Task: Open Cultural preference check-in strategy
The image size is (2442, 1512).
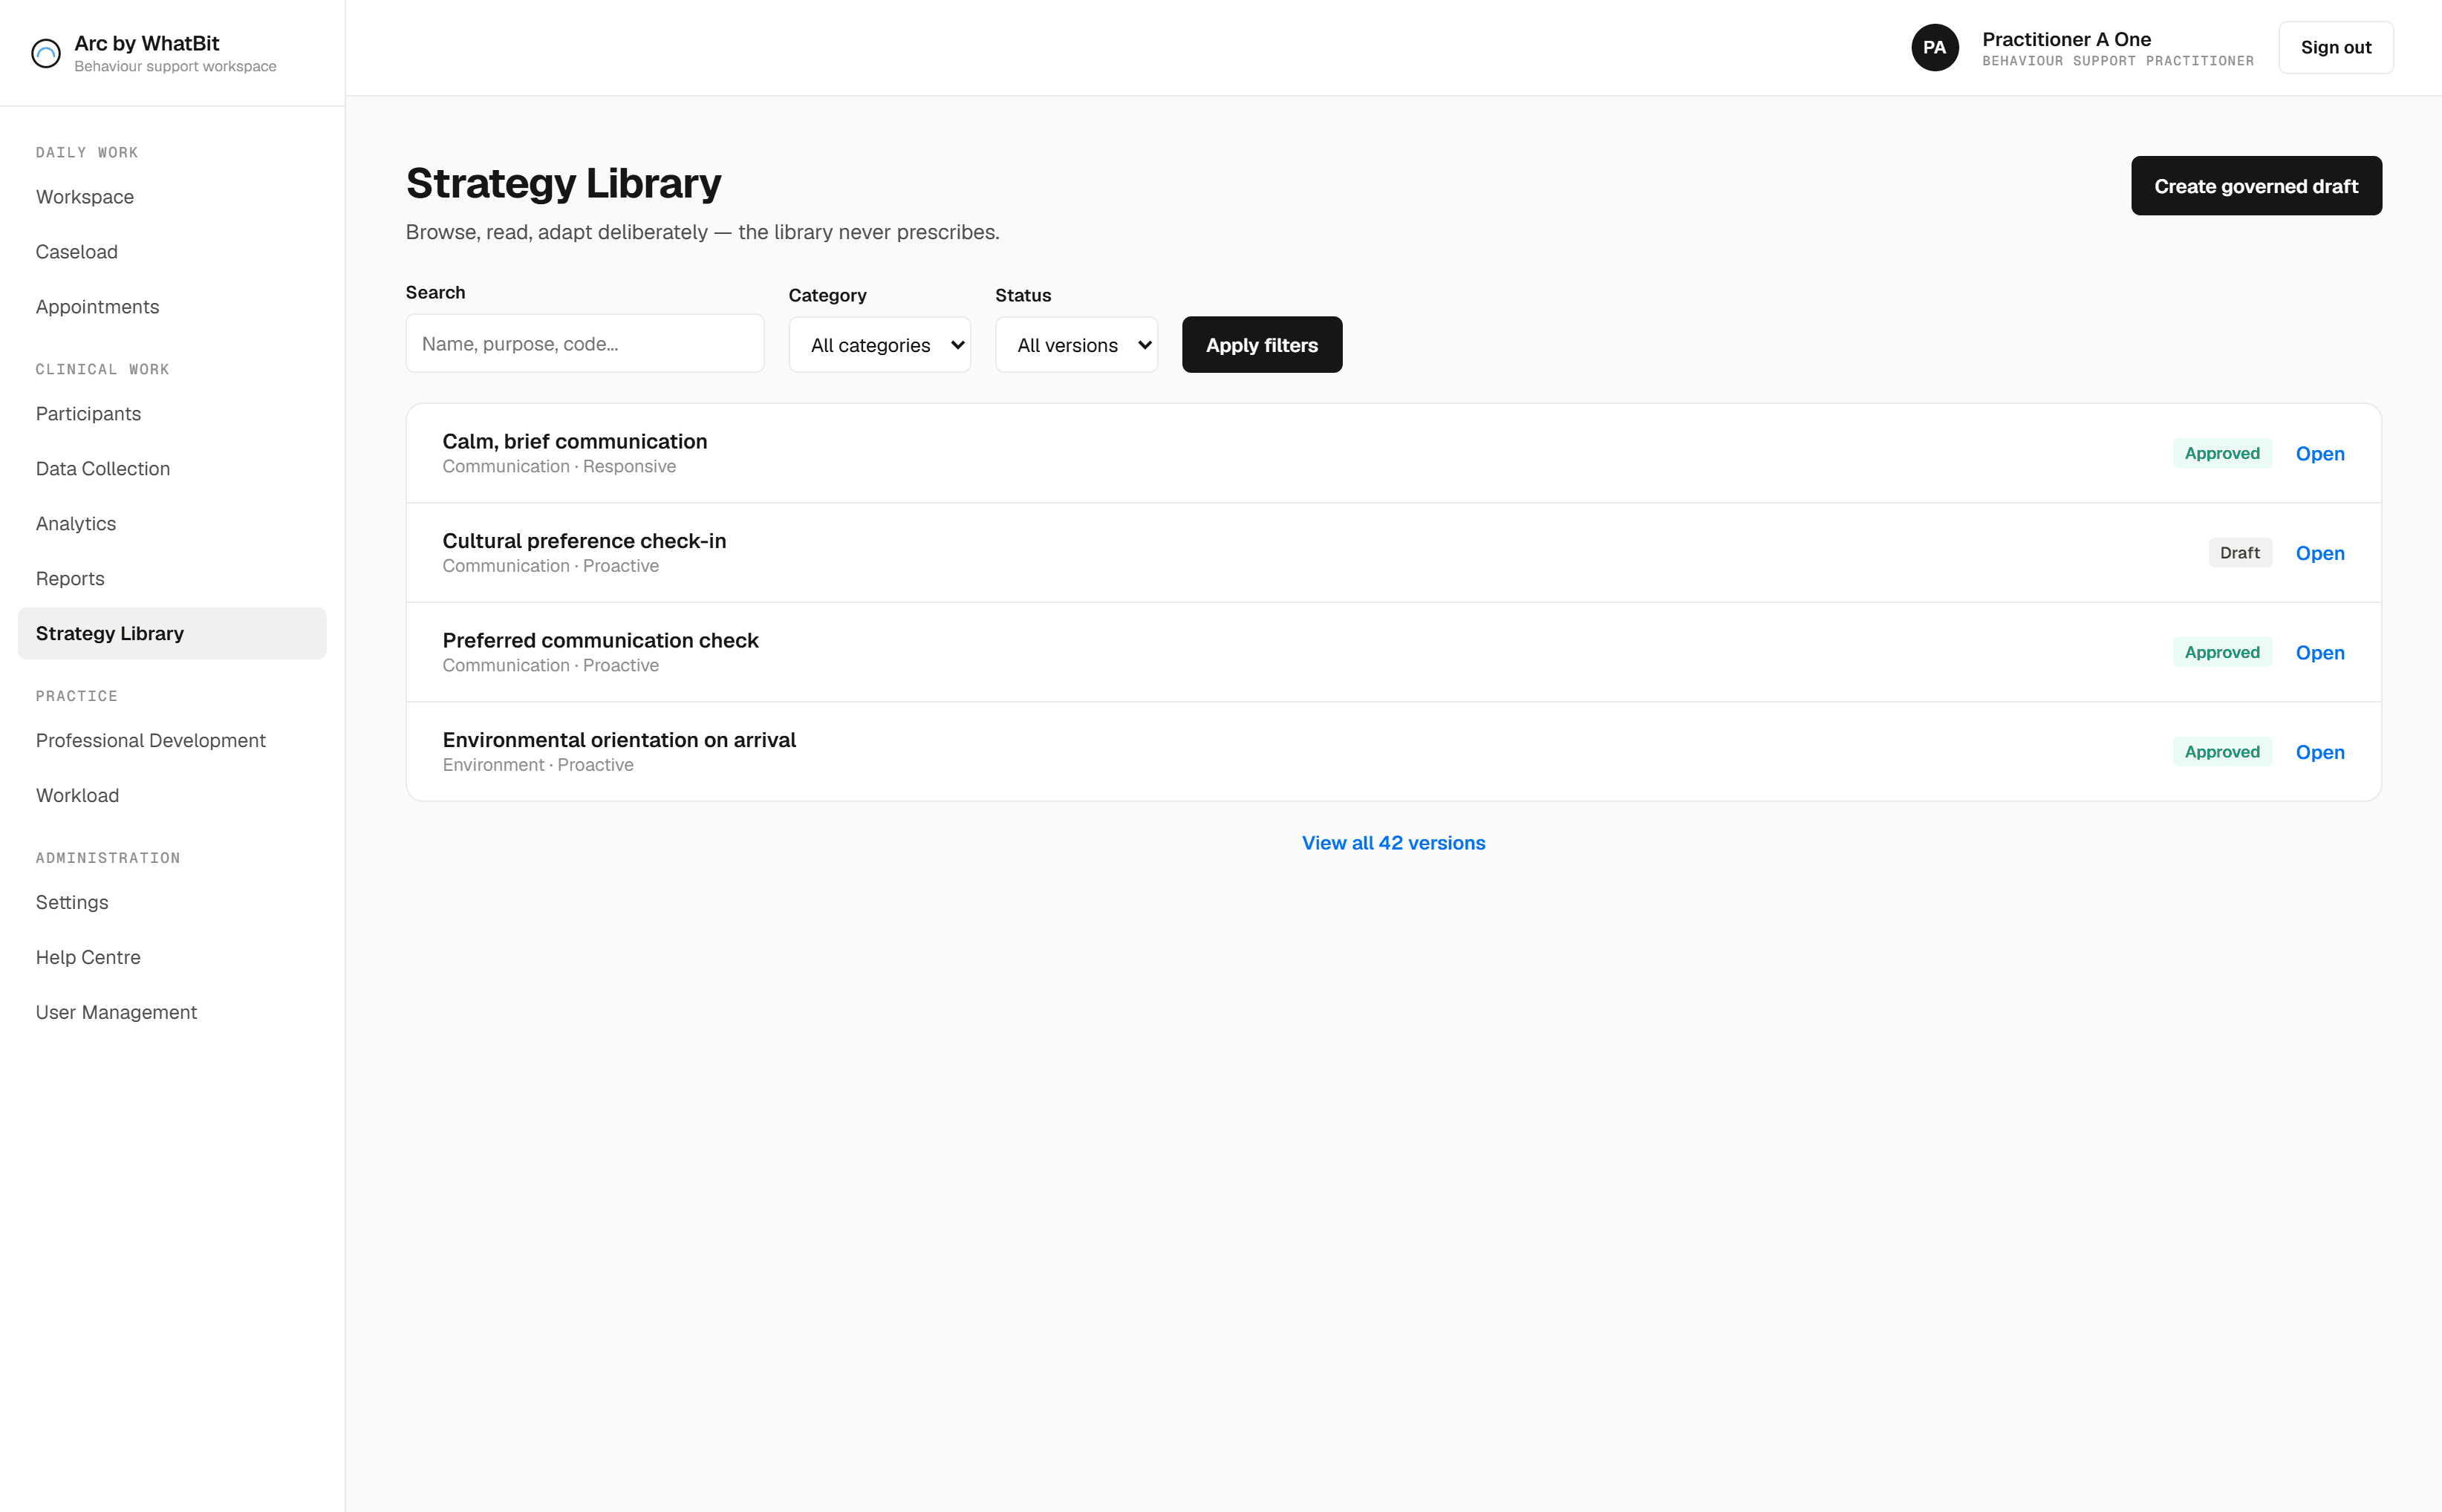Action: coord(2319,553)
